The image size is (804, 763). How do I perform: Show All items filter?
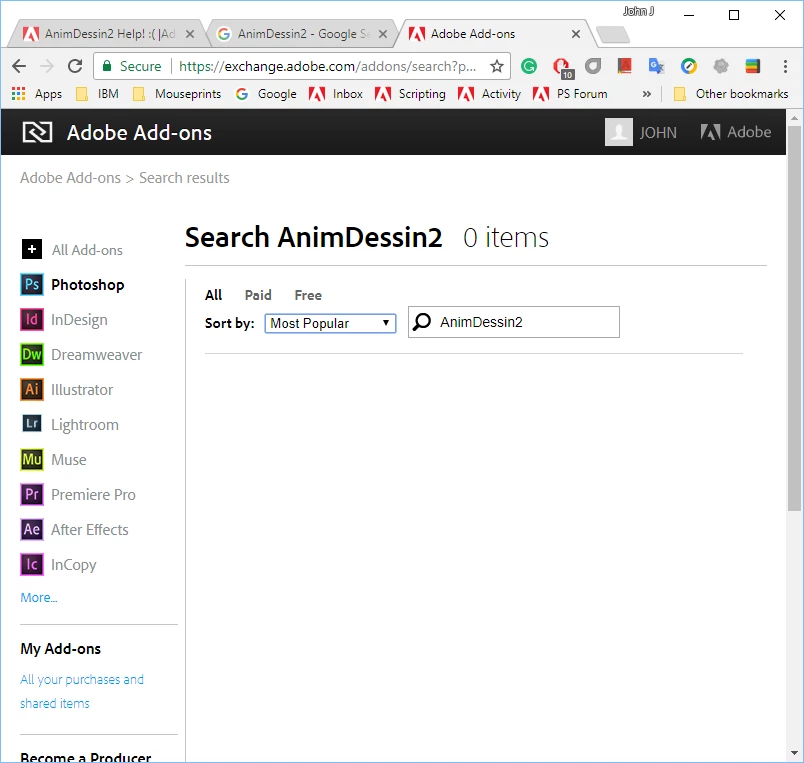213,295
